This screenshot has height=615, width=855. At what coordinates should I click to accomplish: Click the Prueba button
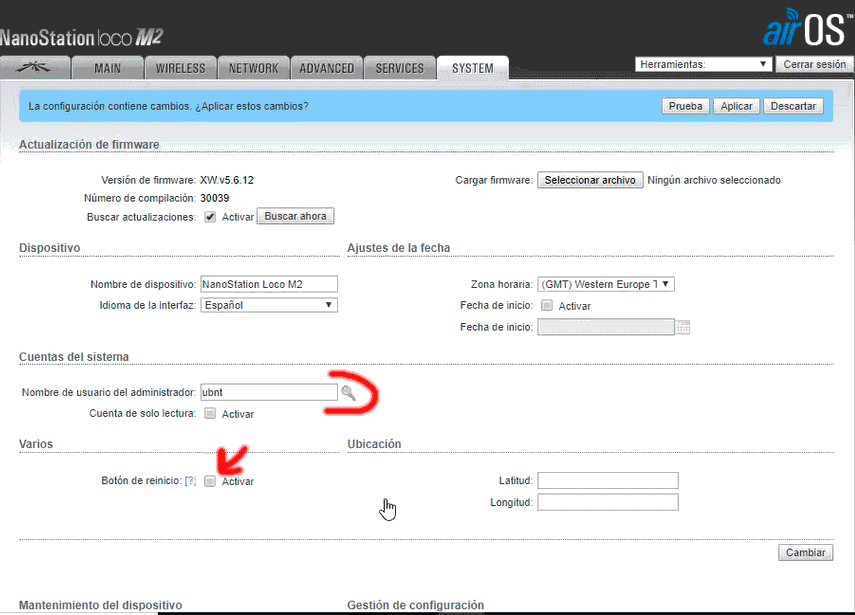click(685, 106)
